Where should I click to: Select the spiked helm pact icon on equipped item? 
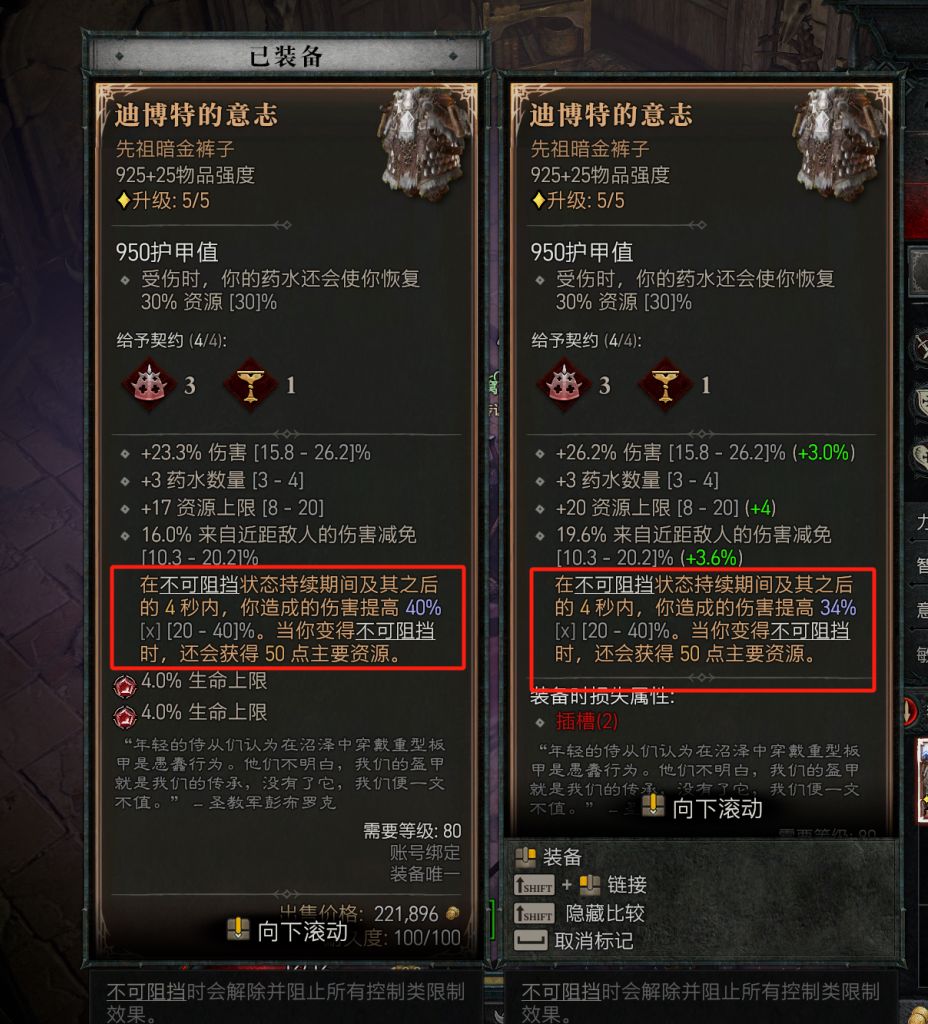(x=150, y=385)
